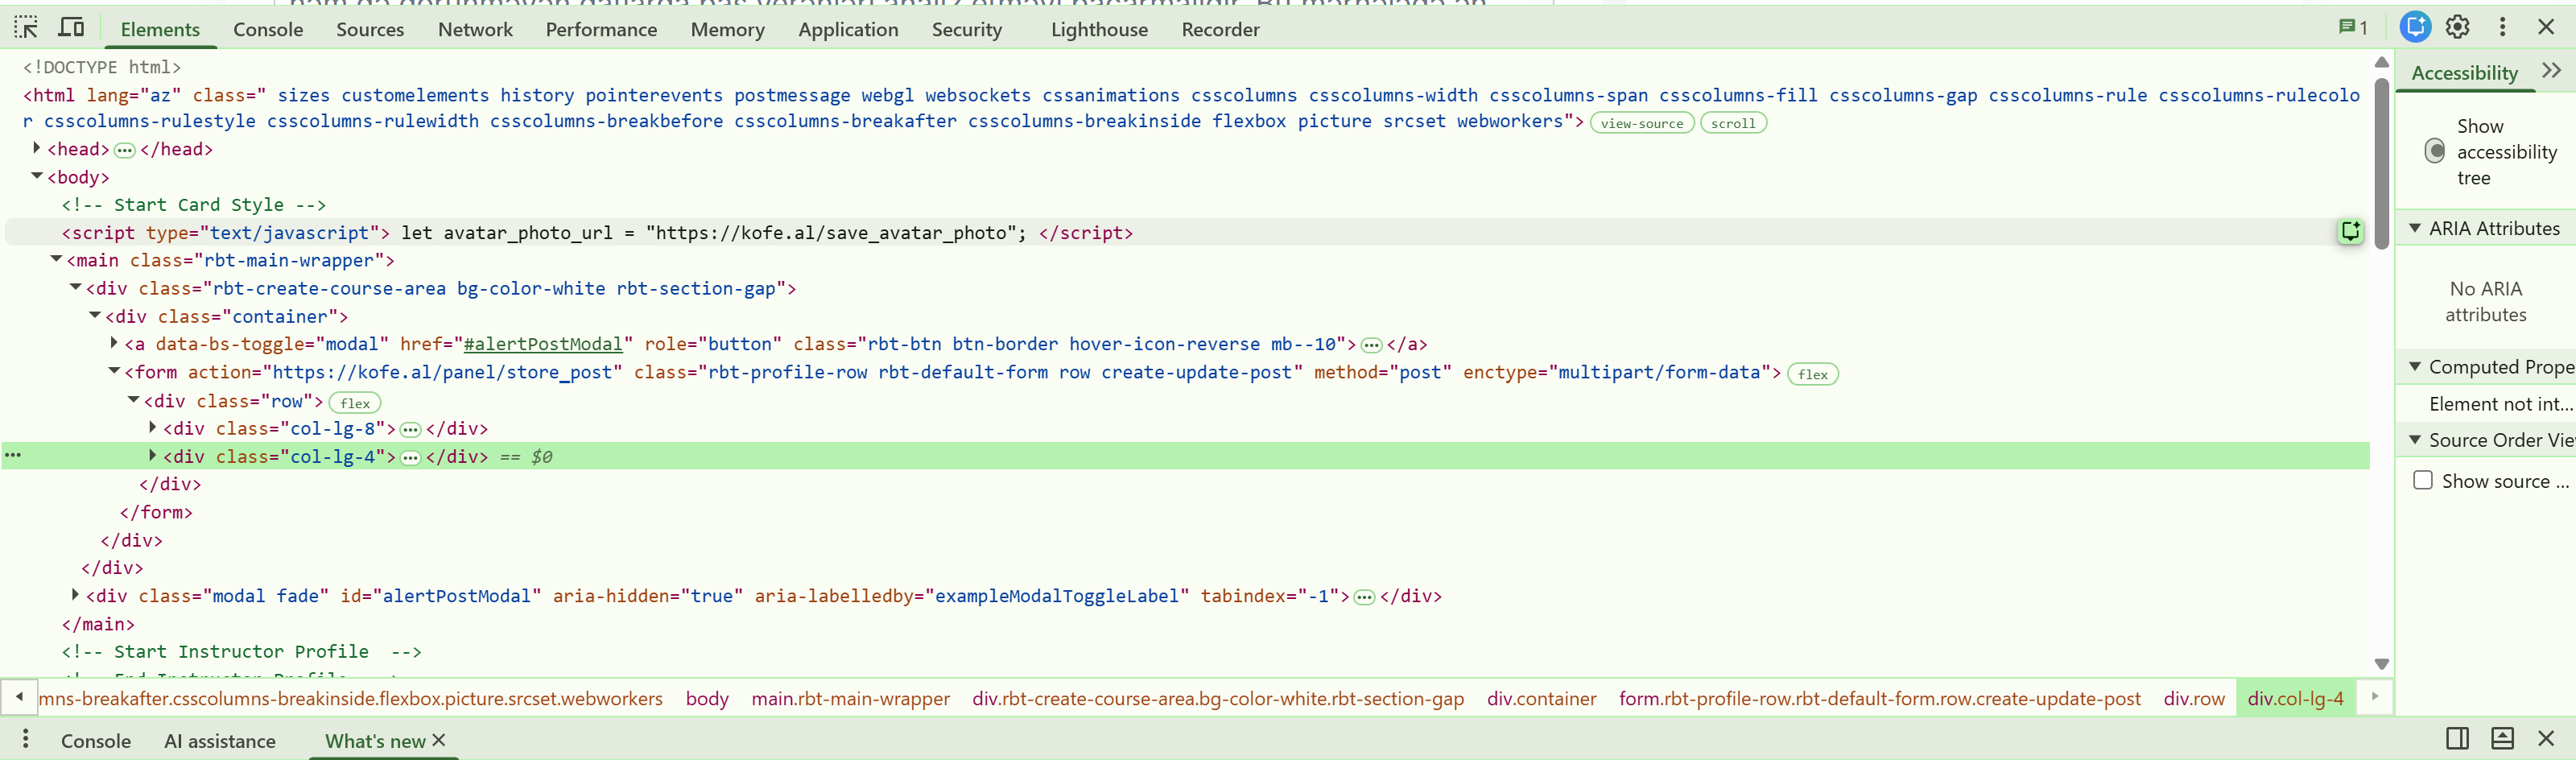Expand the modal fade alertPostModal div
This screenshot has height=760, width=2576.
point(76,595)
